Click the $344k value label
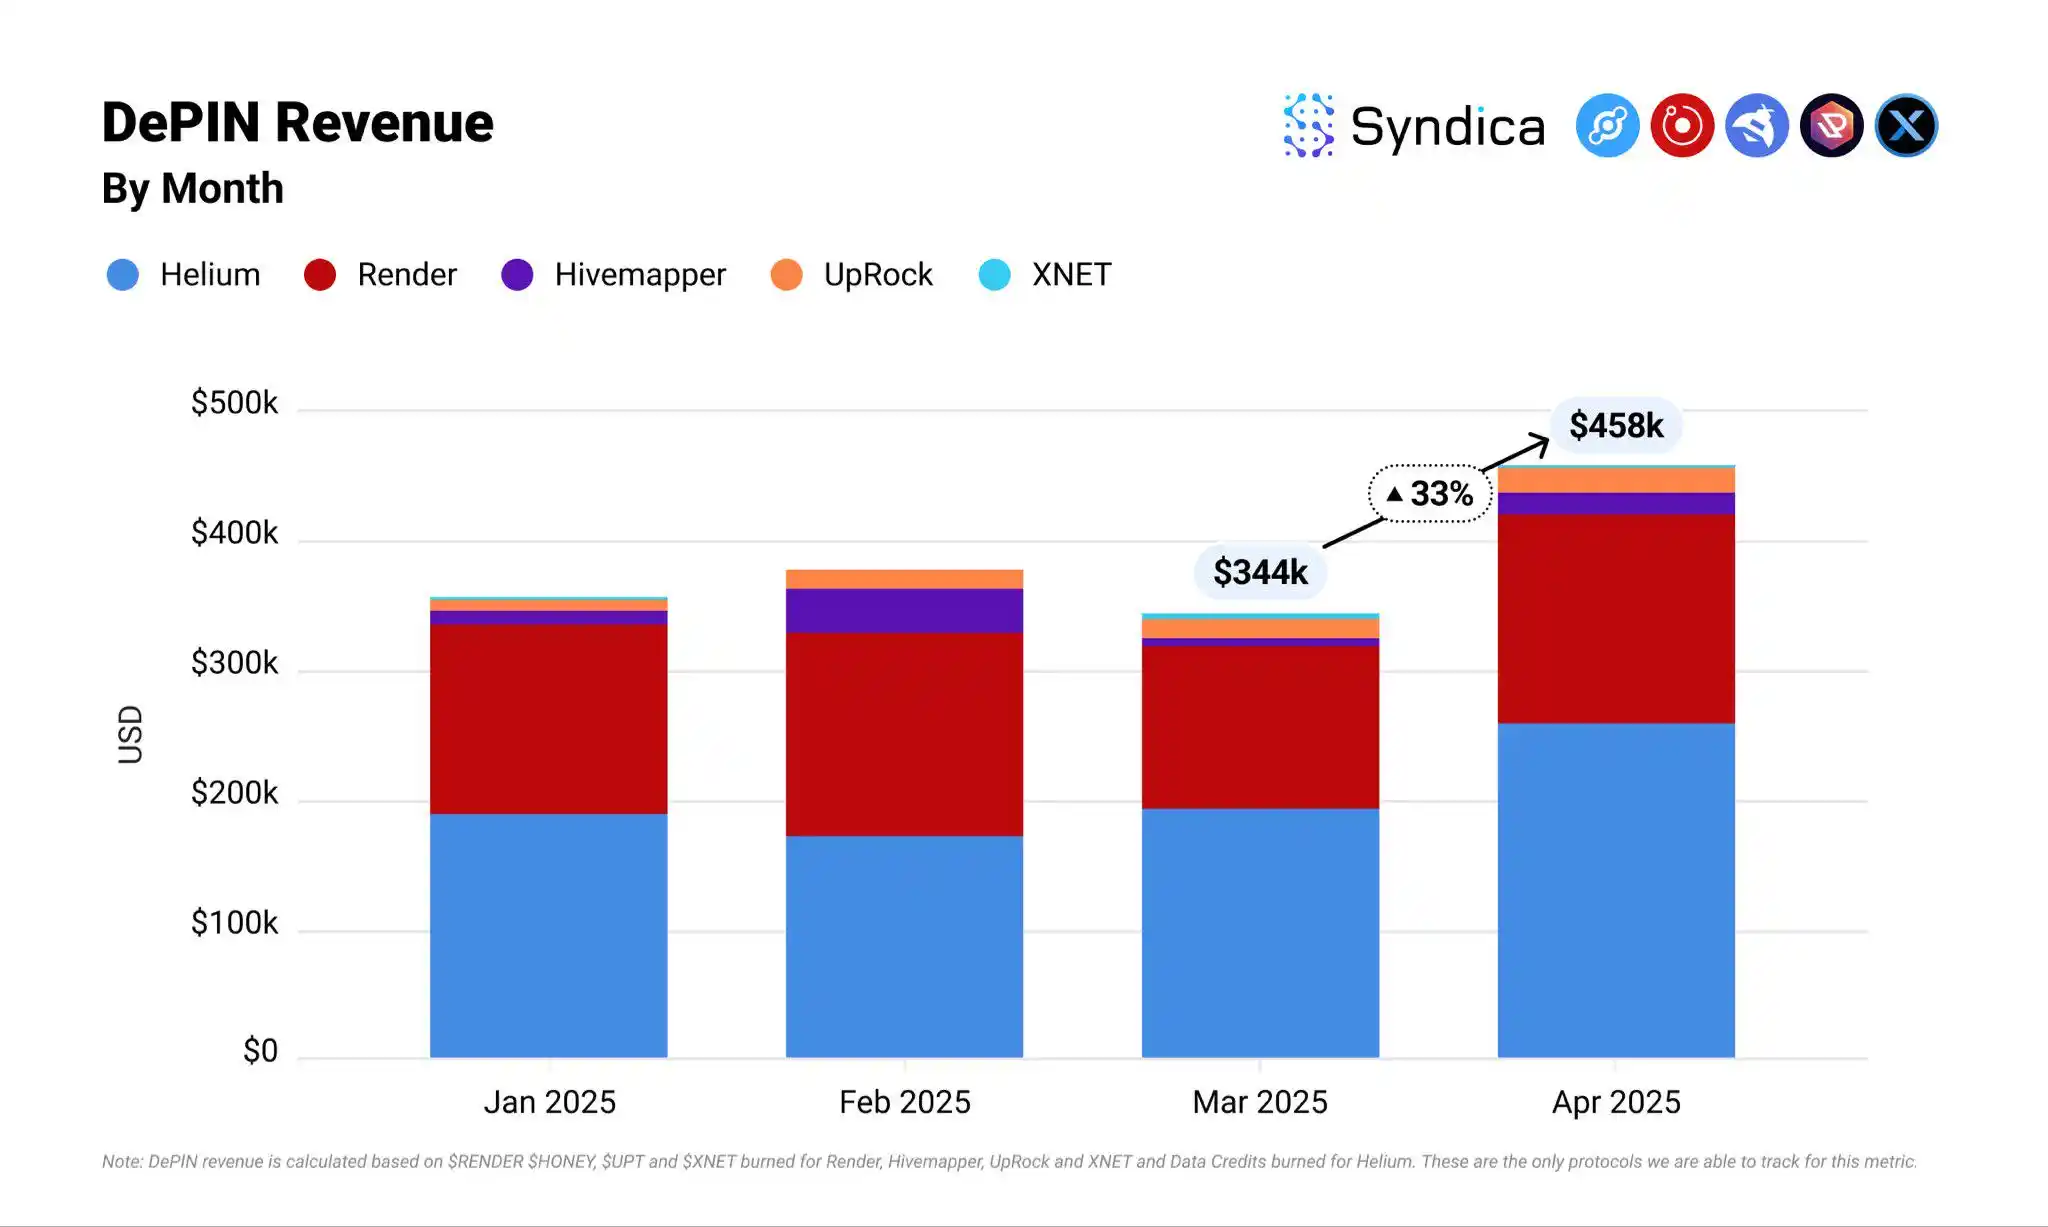 pos(1260,572)
